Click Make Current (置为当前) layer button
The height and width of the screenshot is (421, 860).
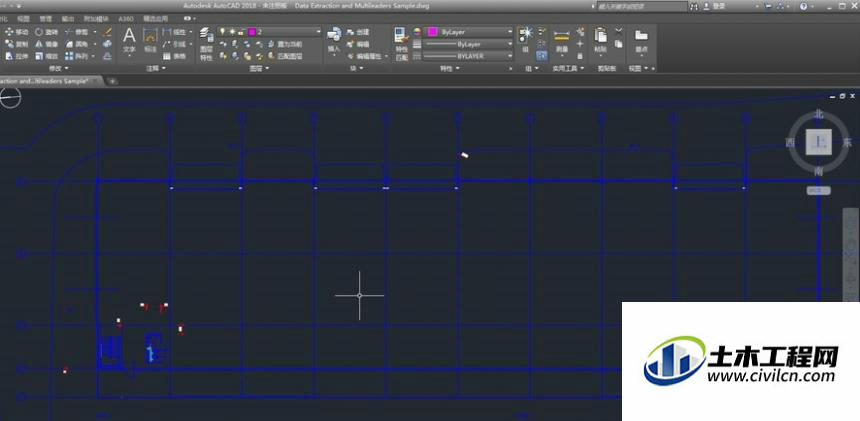tap(284, 44)
